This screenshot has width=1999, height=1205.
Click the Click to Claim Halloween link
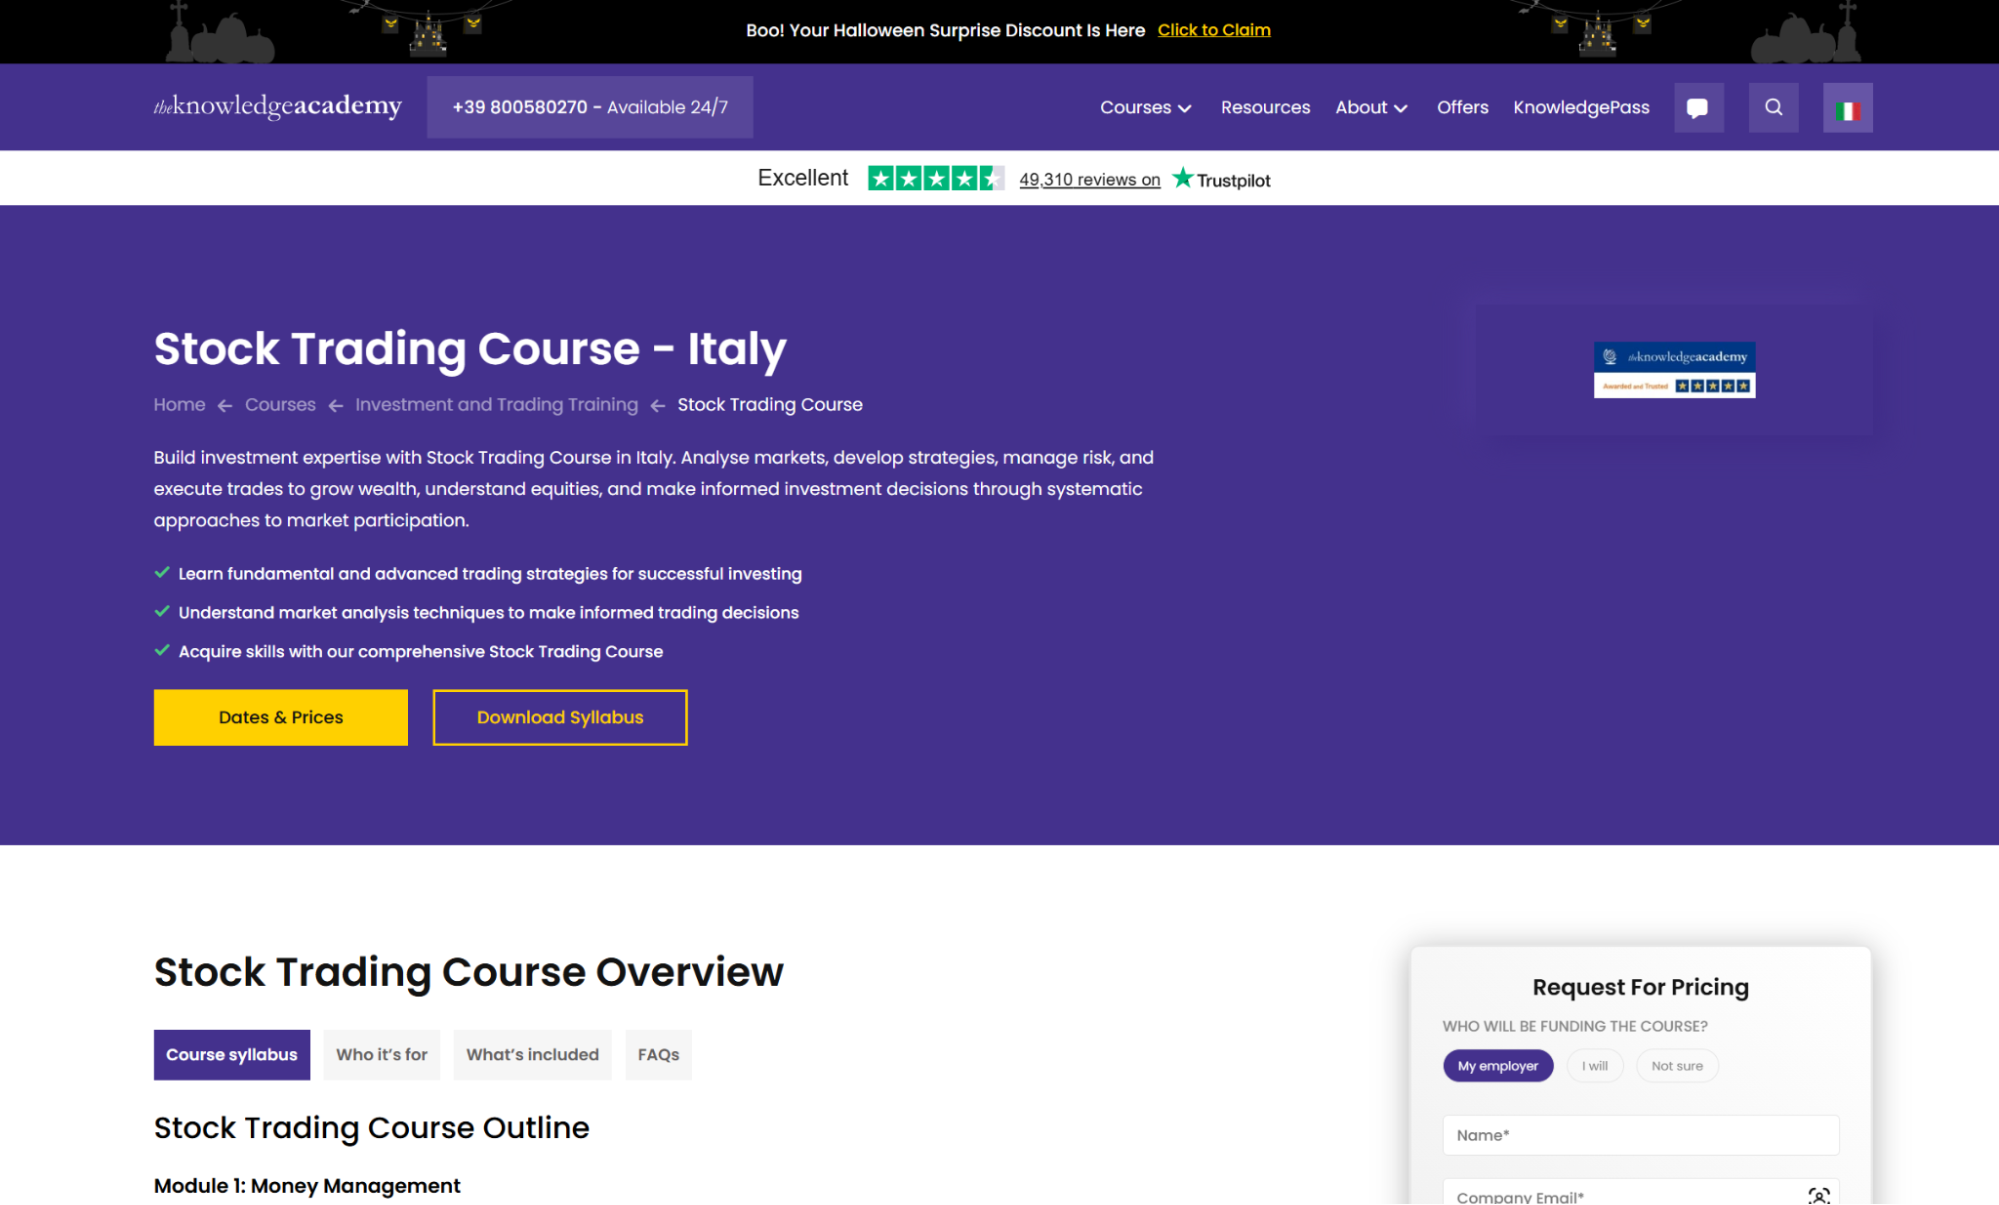pyautogui.click(x=1214, y=30)
